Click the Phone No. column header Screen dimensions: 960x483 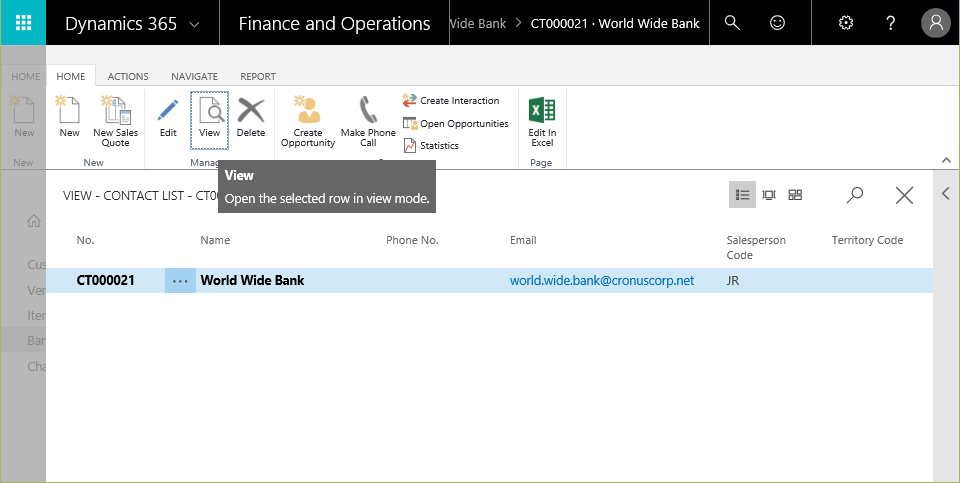click(412, 241)
